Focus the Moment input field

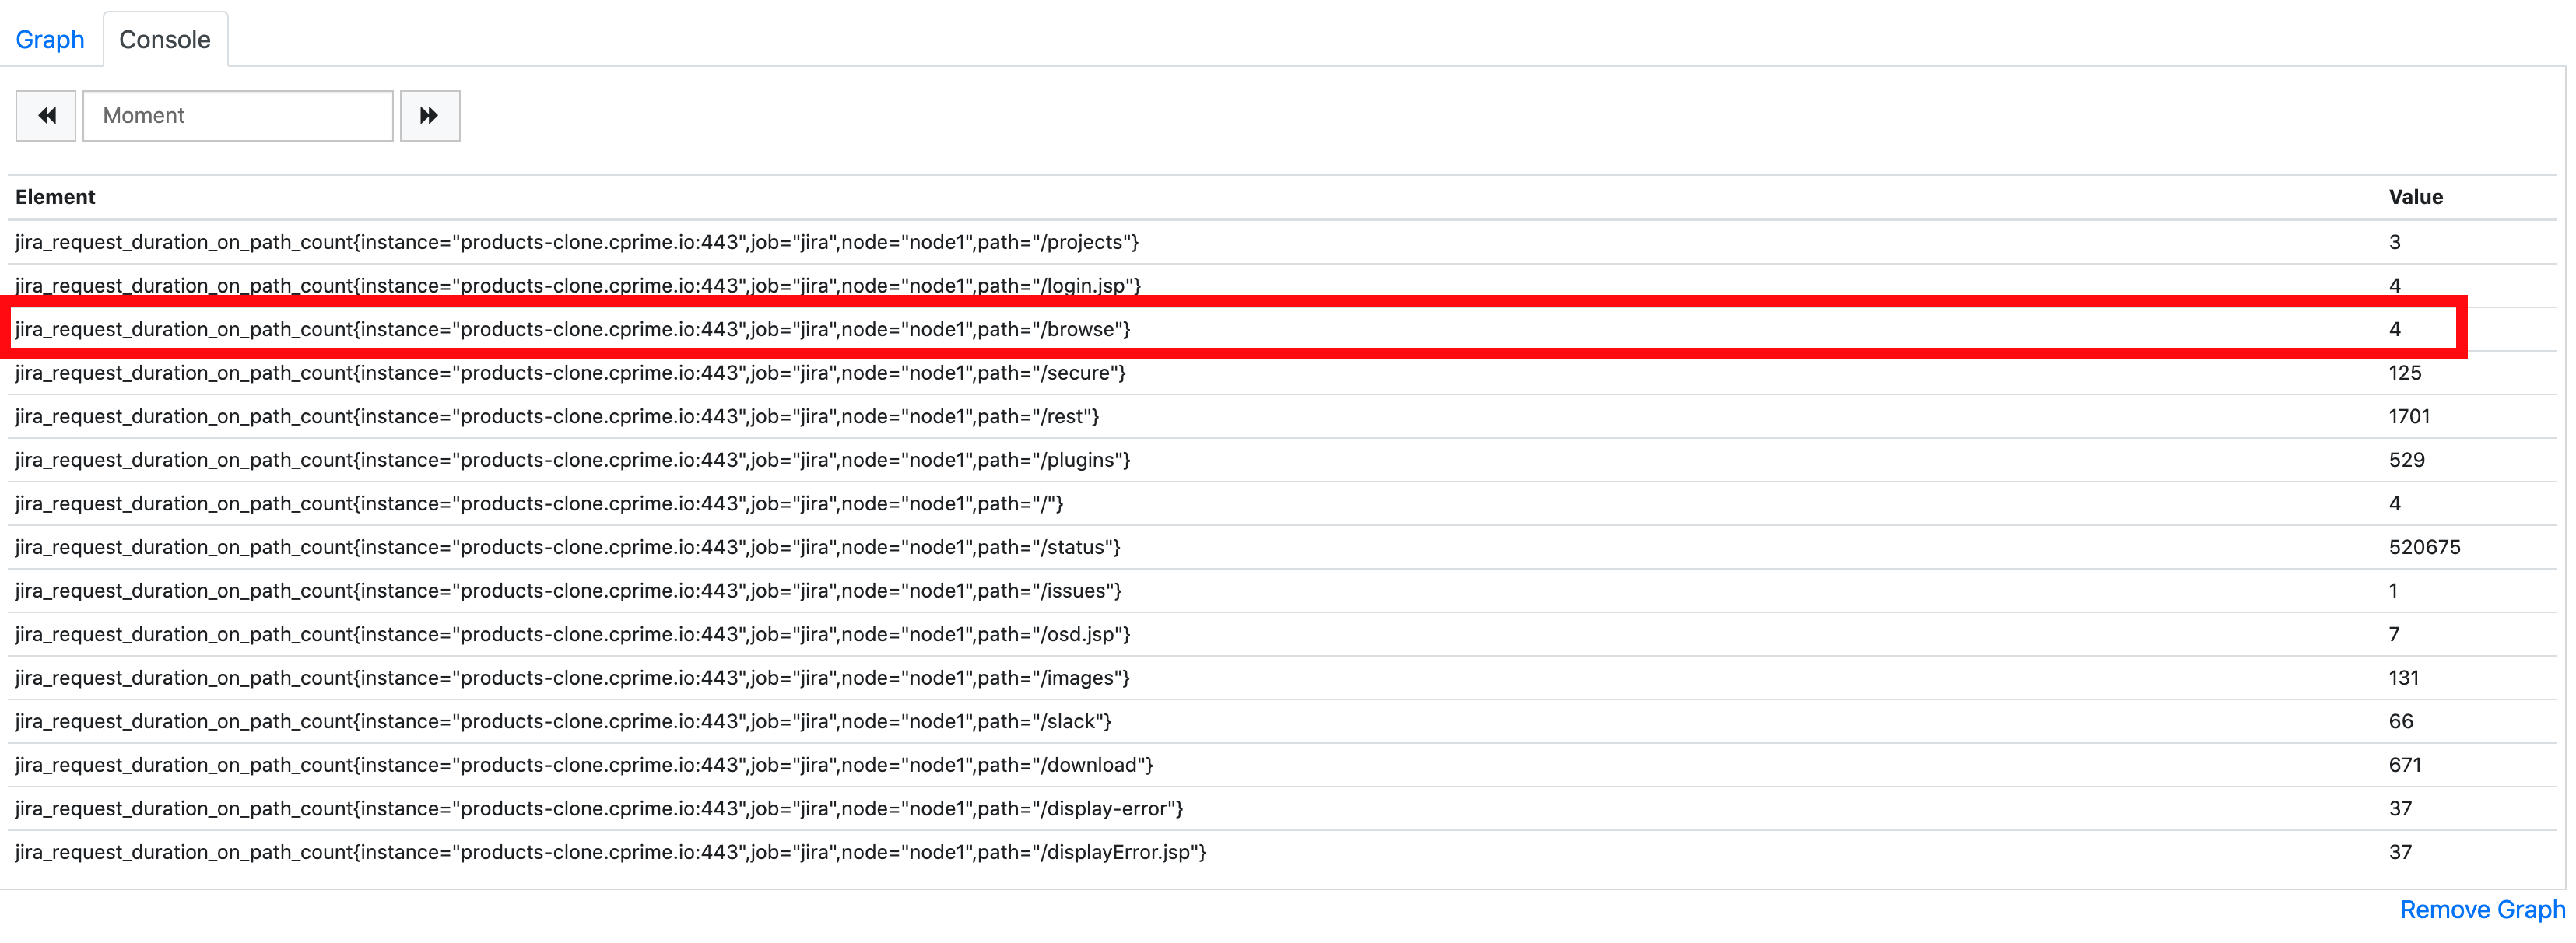[x=238, y=116]
